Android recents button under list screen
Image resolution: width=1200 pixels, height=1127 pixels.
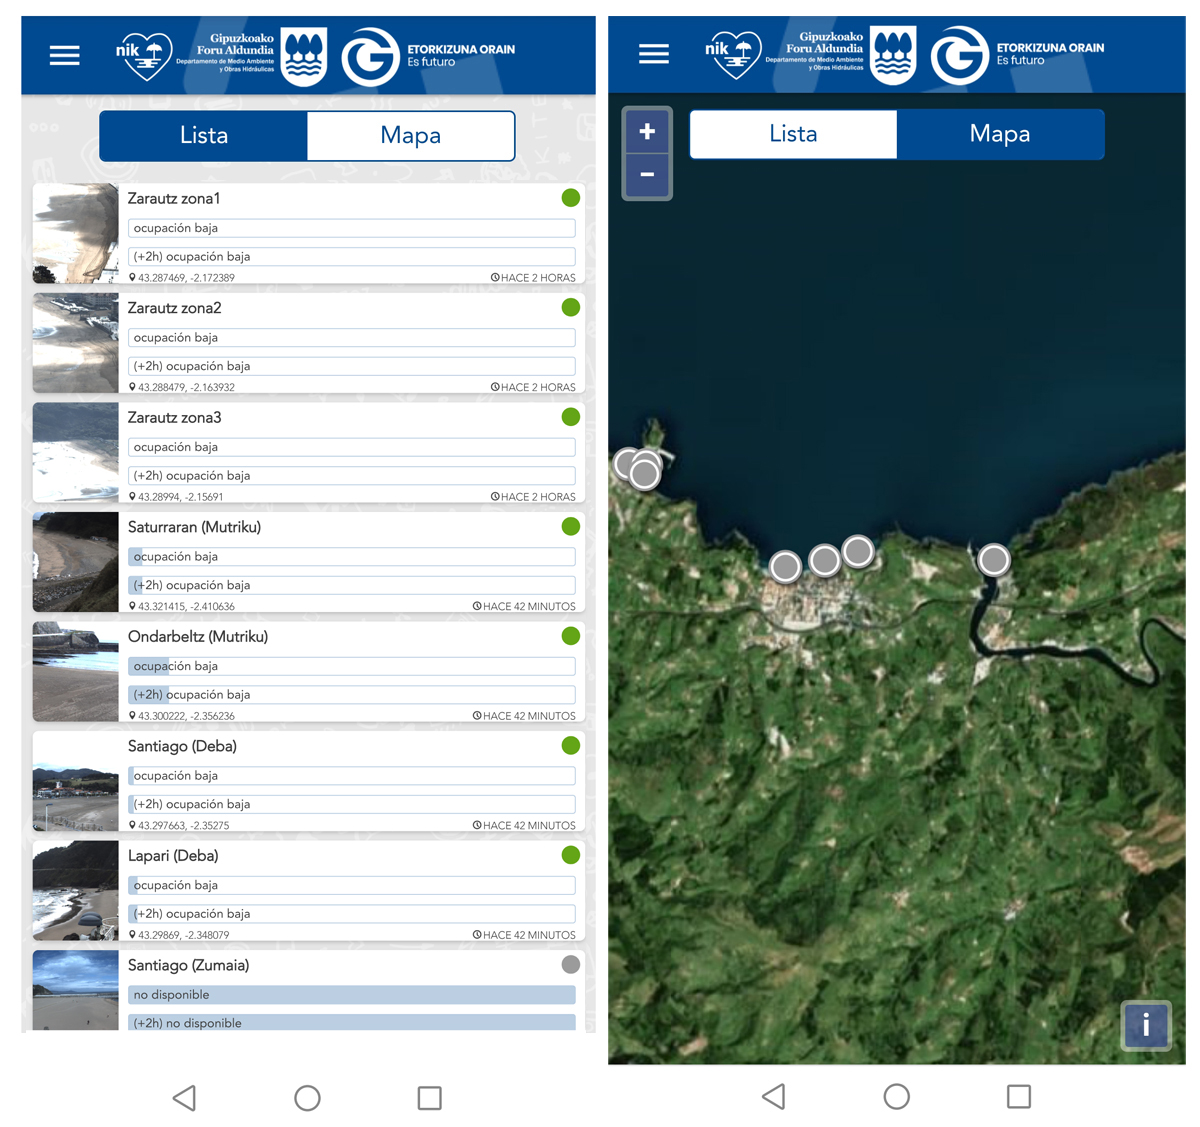(x=430, y=1098)
